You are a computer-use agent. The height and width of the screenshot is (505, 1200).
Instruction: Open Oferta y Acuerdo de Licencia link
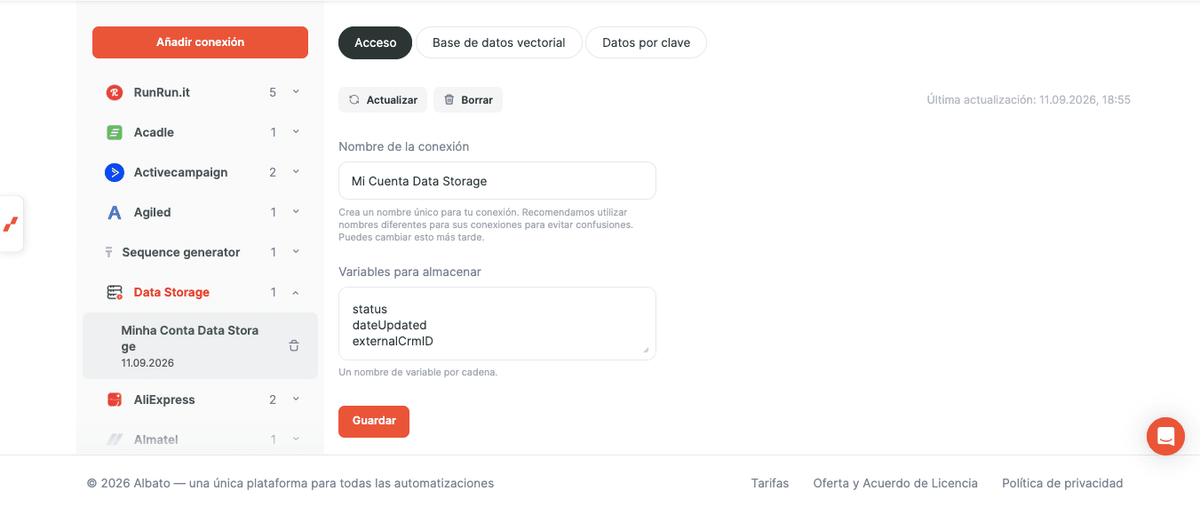(895, 483)
